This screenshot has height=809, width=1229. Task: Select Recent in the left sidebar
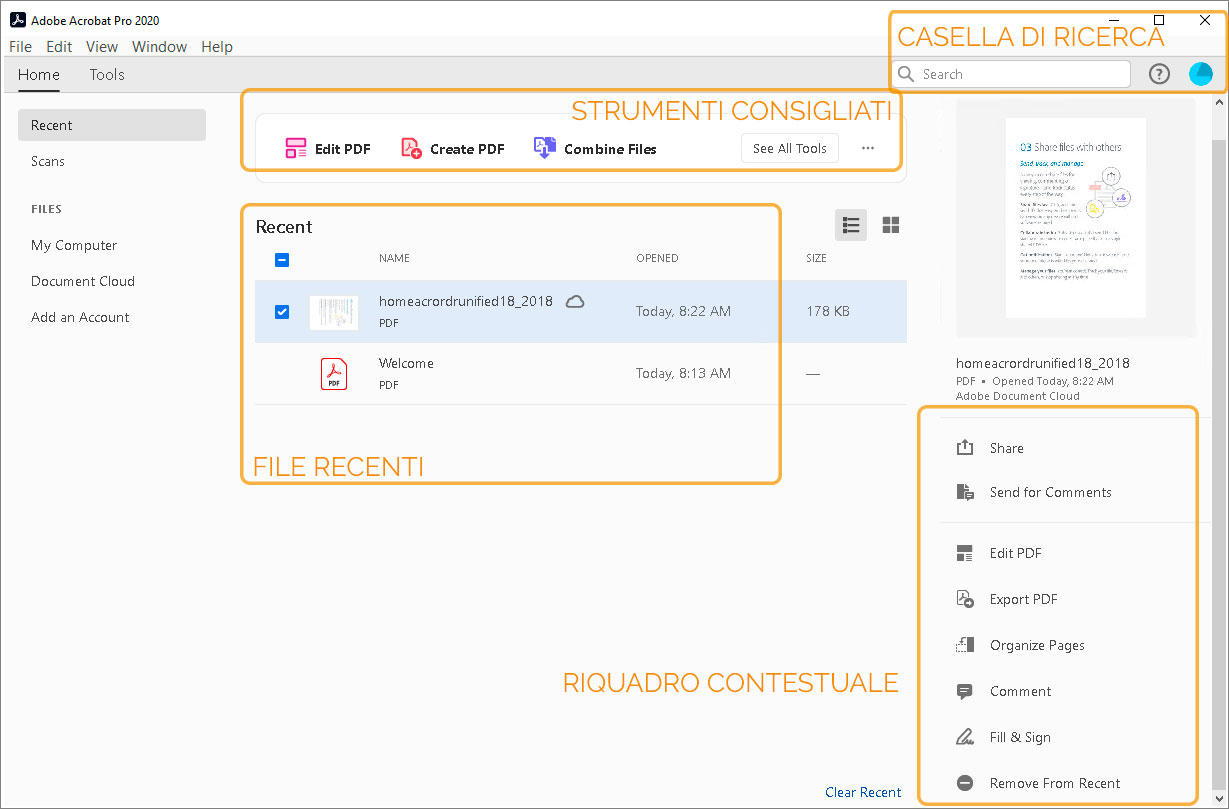click(112, 125)
